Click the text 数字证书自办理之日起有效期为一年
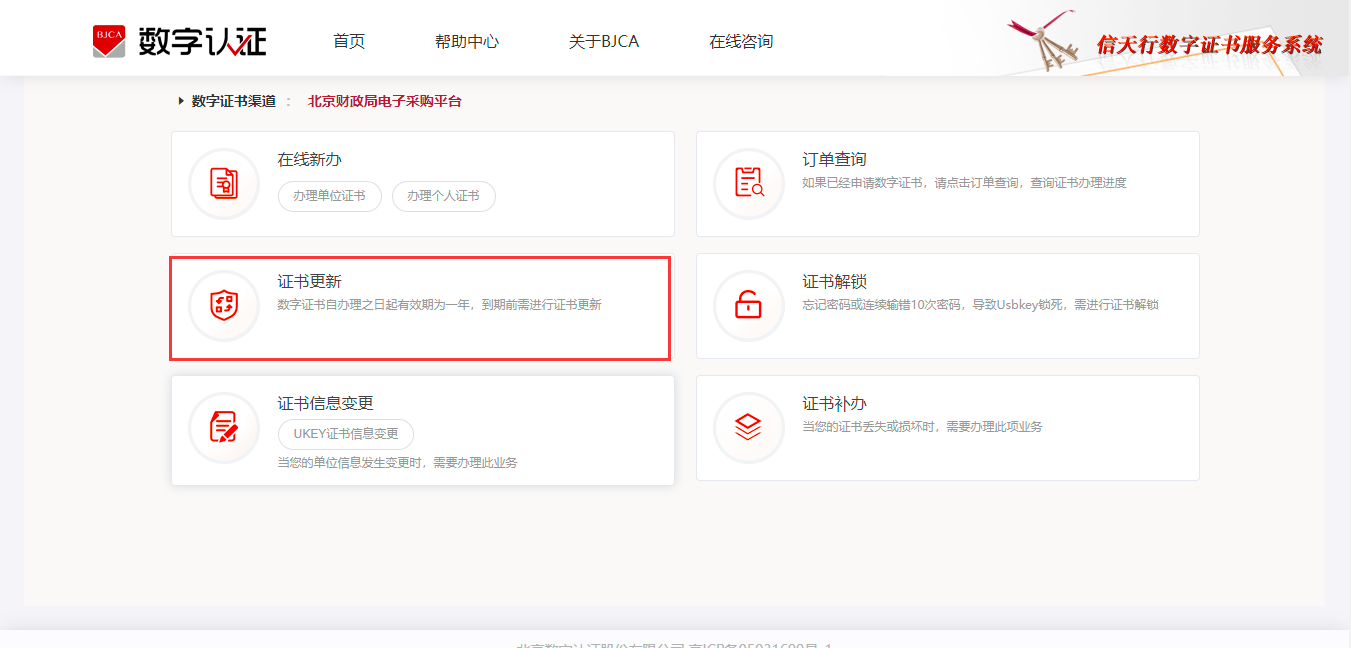 click(374, 305)
